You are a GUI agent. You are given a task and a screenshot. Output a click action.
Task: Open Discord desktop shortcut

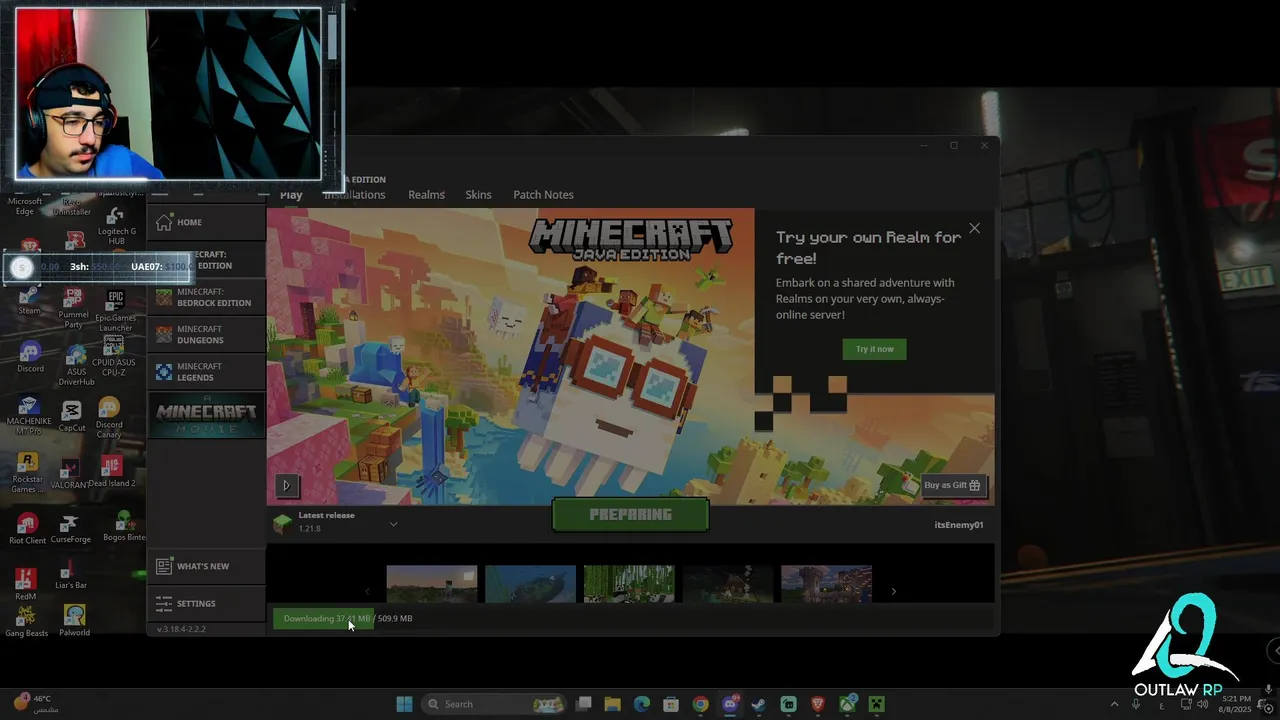[30, 357]
